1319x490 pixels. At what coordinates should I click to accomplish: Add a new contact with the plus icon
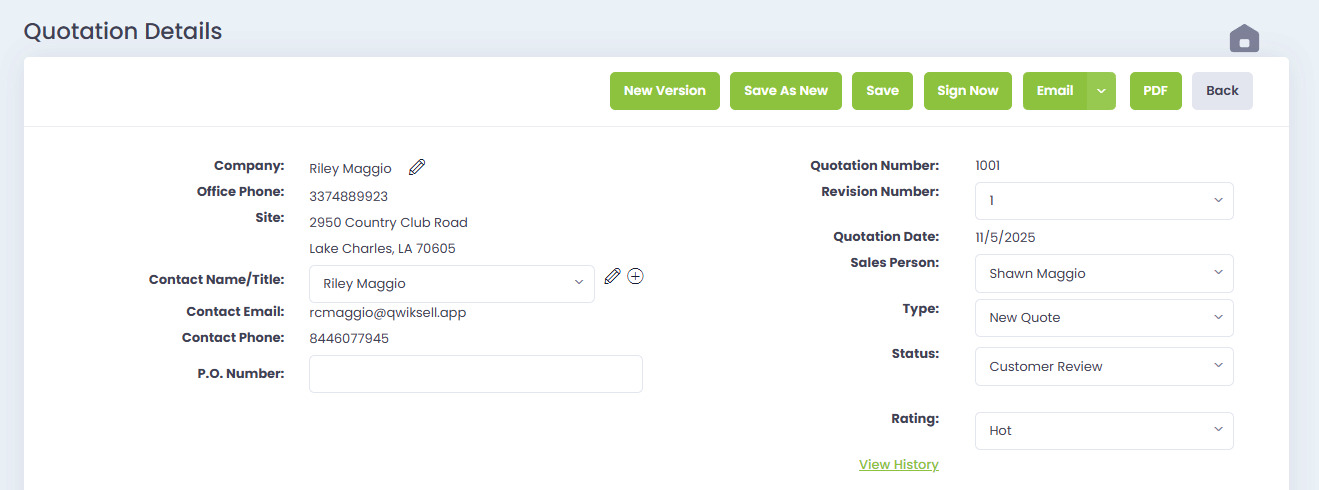tap(635, 276)
